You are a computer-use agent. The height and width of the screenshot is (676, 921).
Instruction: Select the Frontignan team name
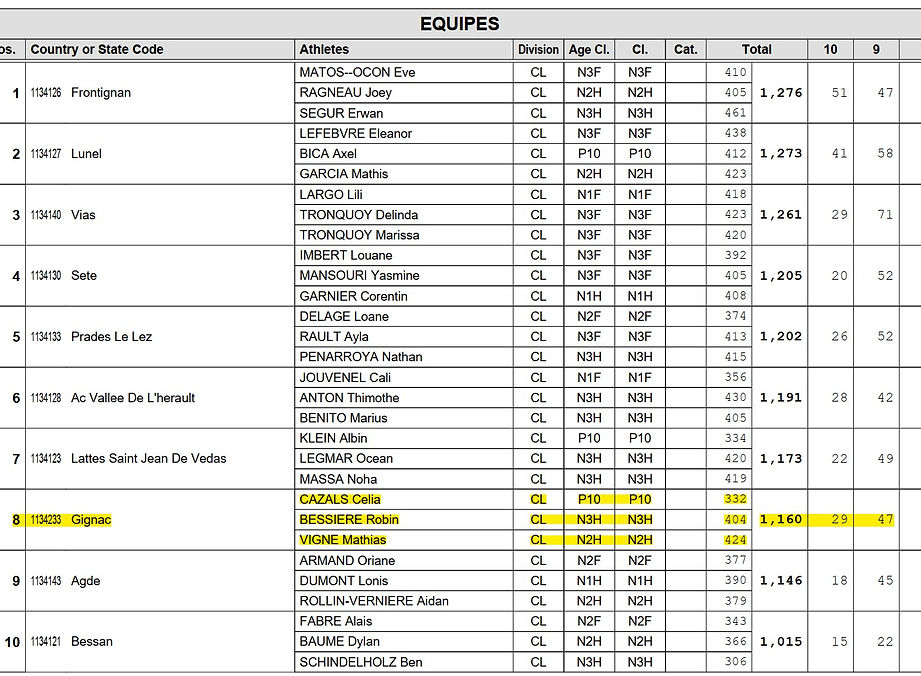coord(101,93)
